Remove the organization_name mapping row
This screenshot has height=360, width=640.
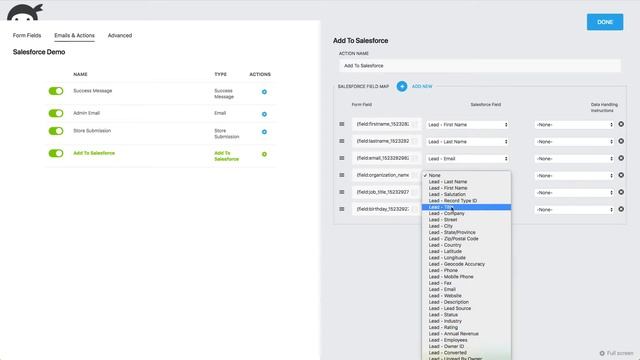tap(621, 175)
